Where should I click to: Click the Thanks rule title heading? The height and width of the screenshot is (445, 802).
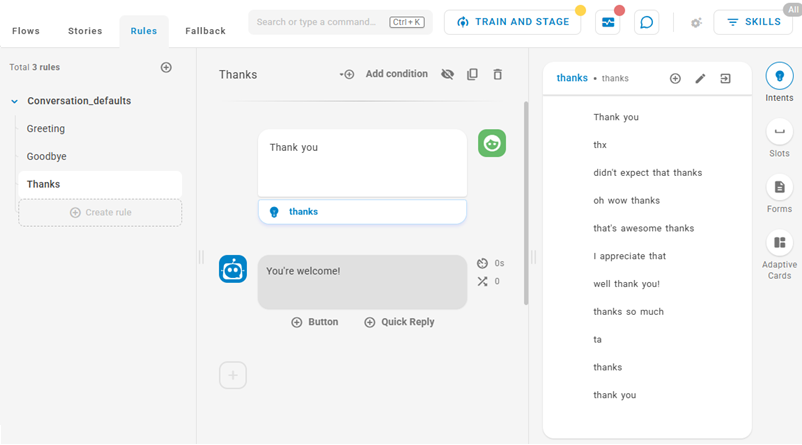coord(238,75)
